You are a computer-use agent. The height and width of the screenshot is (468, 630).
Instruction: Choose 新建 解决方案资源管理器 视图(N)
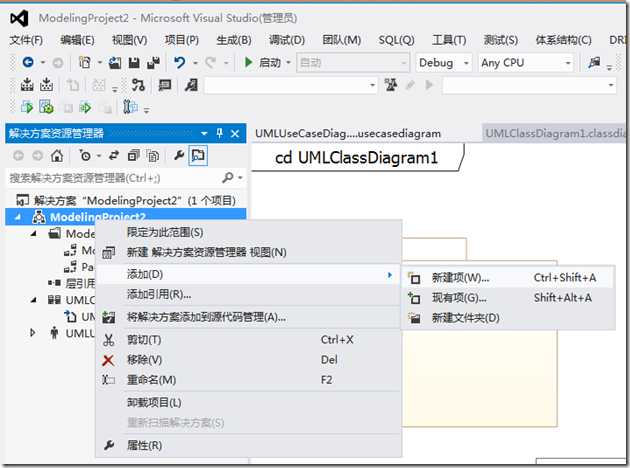[248, 252]
